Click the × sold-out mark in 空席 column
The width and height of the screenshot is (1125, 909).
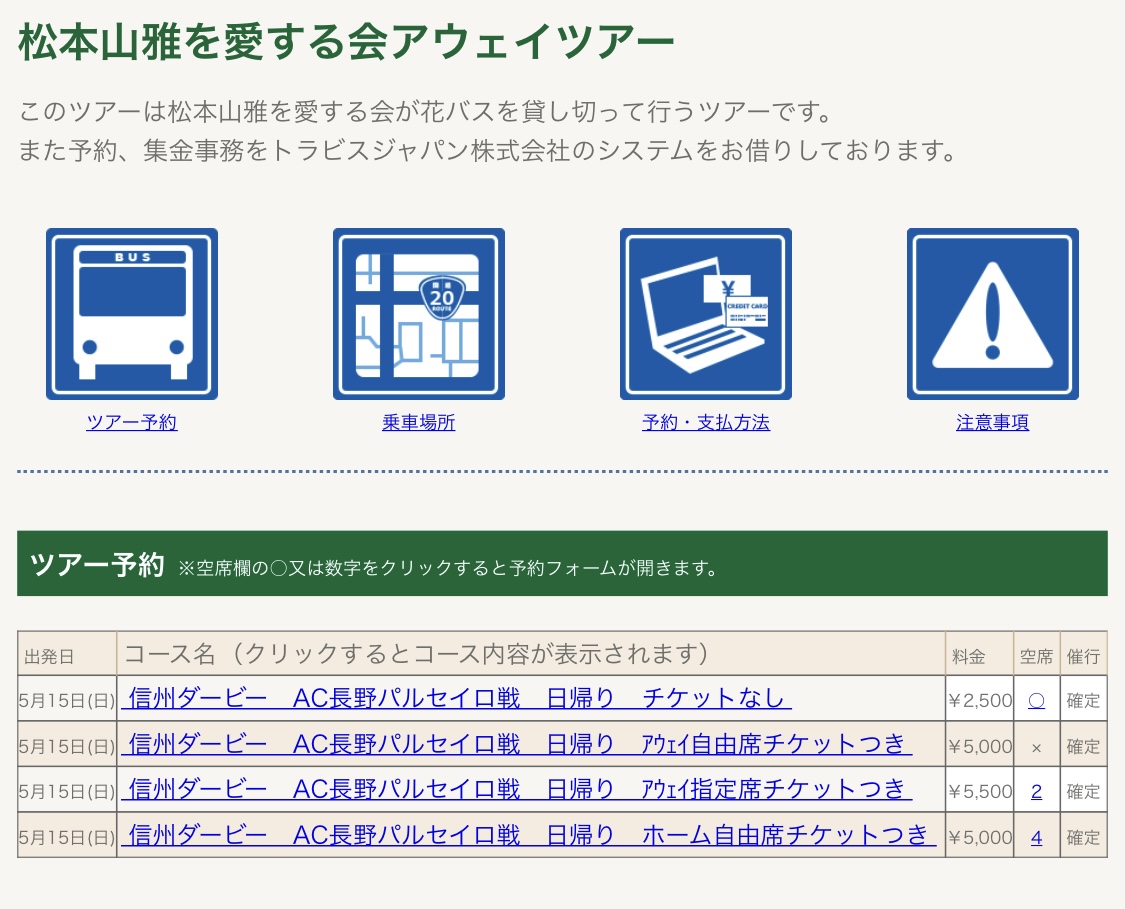click(1036, 748)
